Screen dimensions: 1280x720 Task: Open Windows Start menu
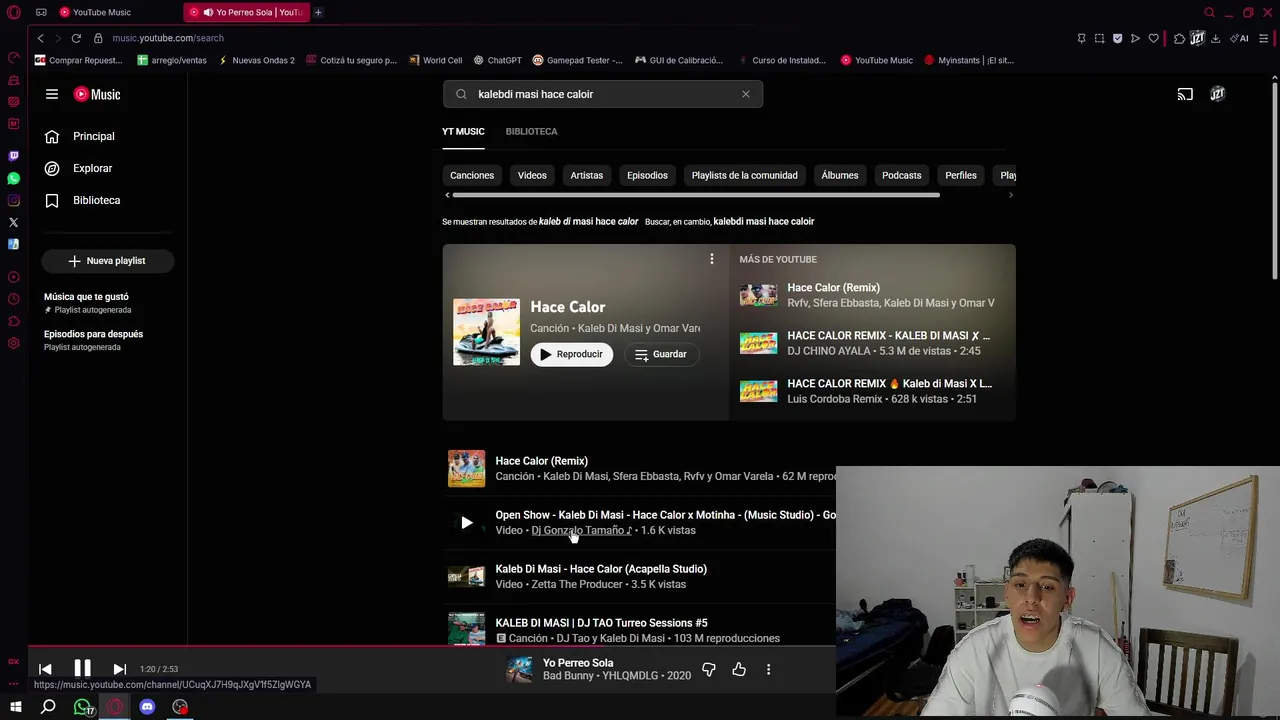tap(15, 707)
